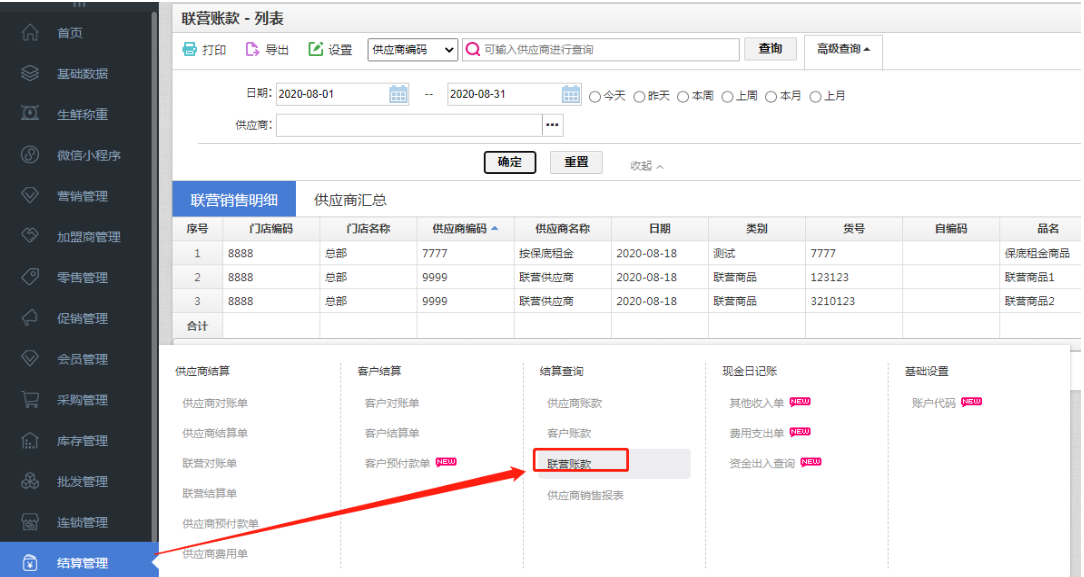Switch to 供应商汇总 tab
The width and height of the screenshot is (1084, 577).
click(350, 200)
